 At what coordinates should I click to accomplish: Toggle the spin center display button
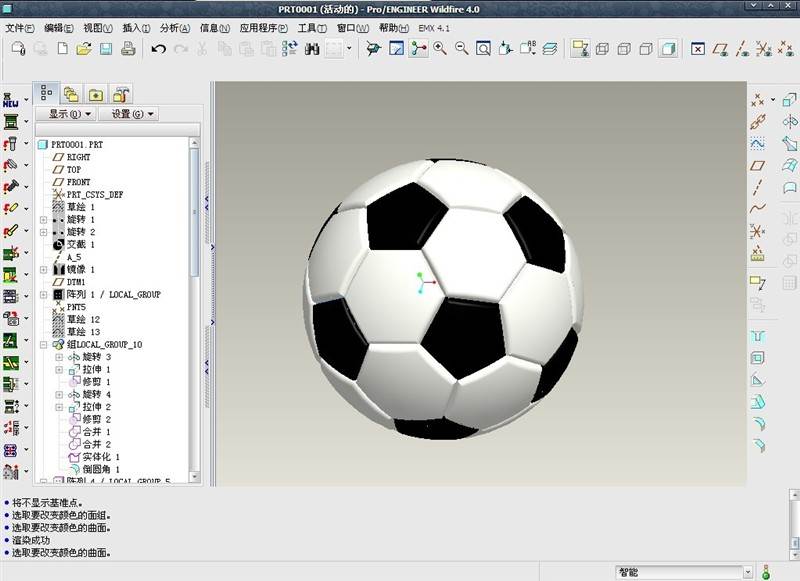[x=417, y=48]
